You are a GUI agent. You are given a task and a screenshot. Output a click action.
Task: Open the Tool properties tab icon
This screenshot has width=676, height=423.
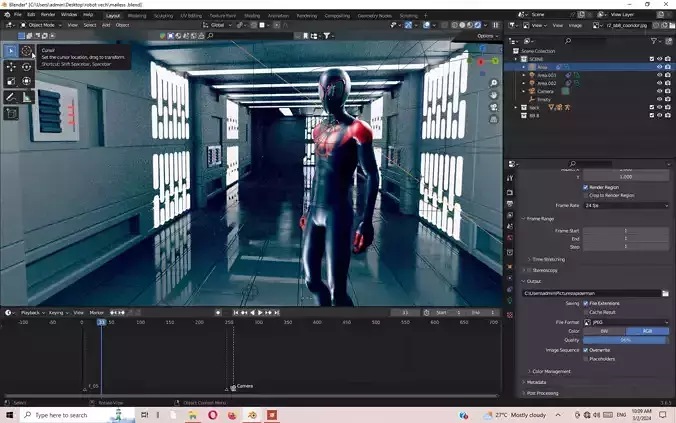510,178
